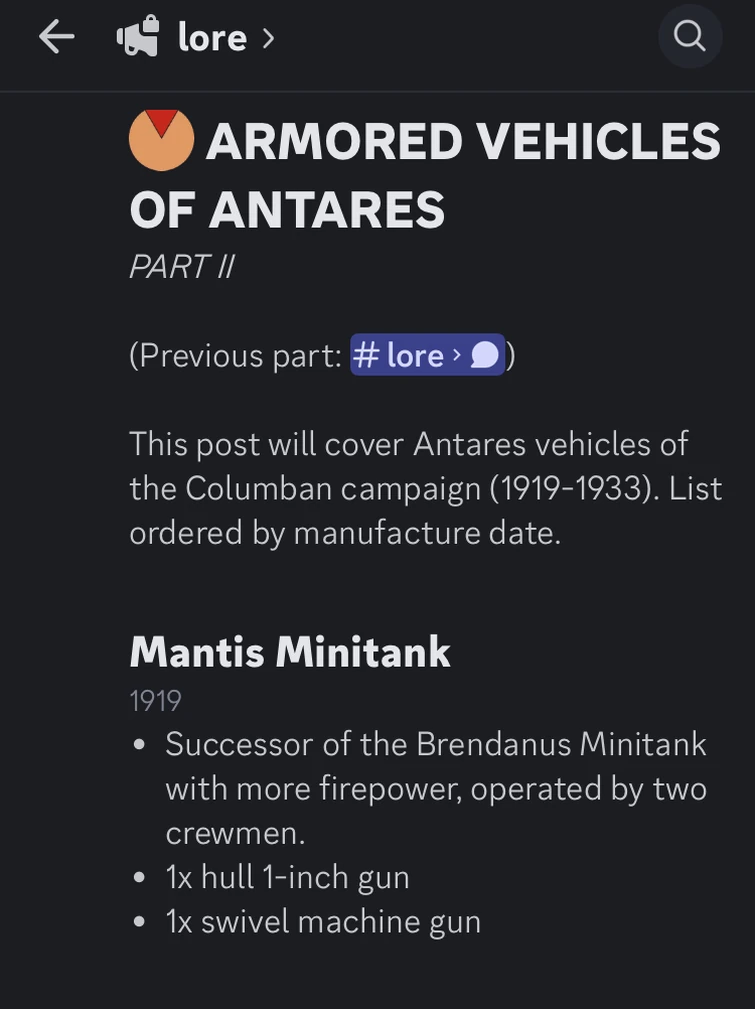Tap the 1919 date label under Mantis Minitank
The image size is (755, 1009).
(x=154, y=700)
